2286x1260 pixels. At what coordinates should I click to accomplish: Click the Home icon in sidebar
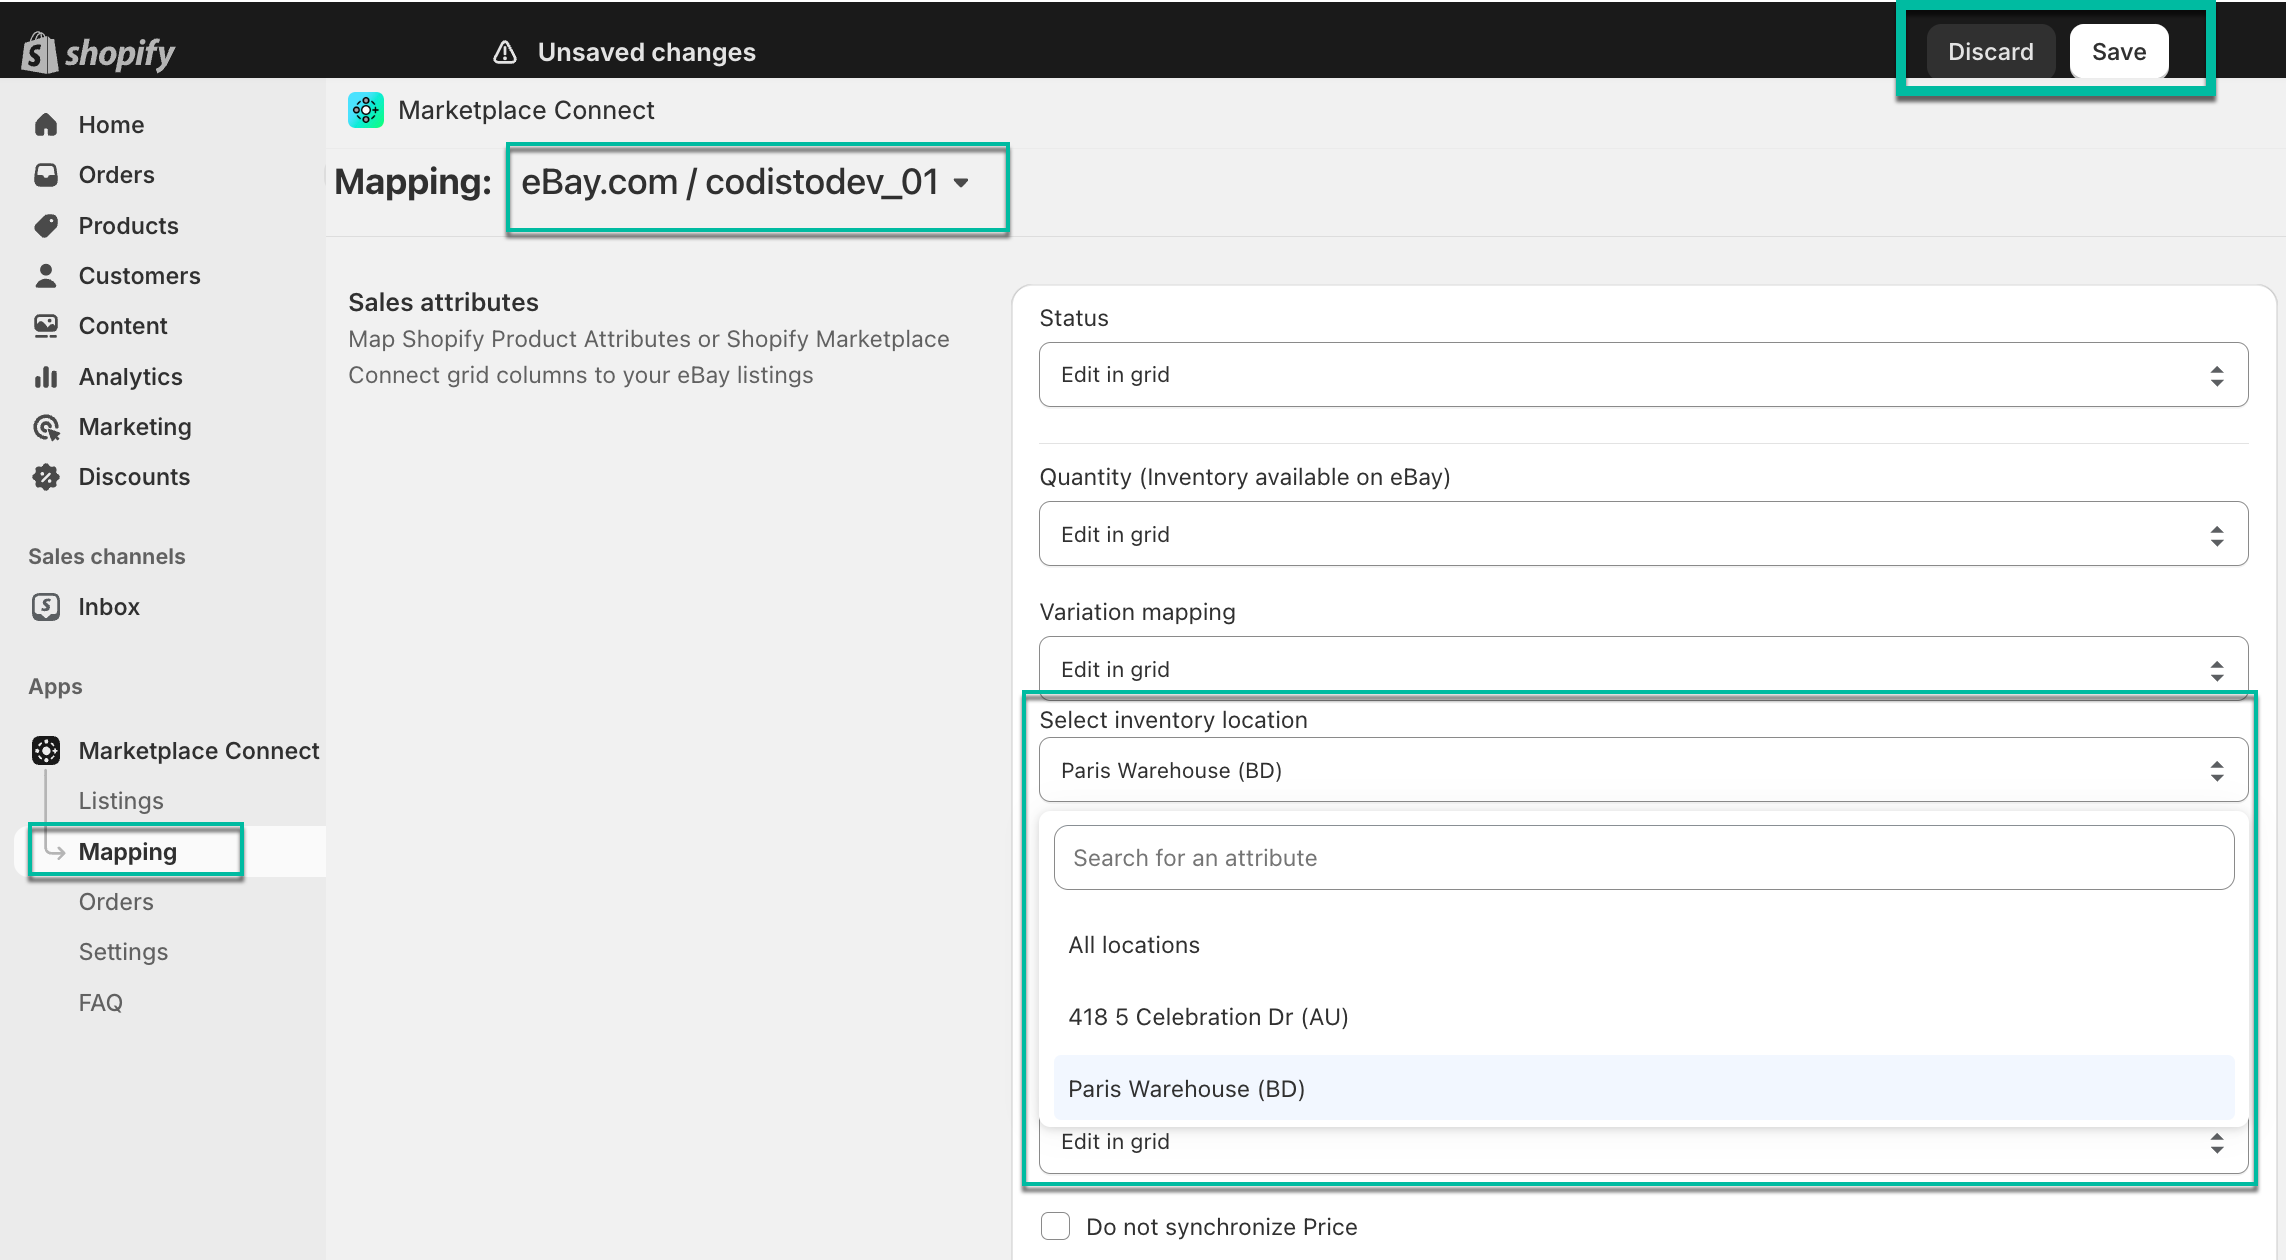46,125
